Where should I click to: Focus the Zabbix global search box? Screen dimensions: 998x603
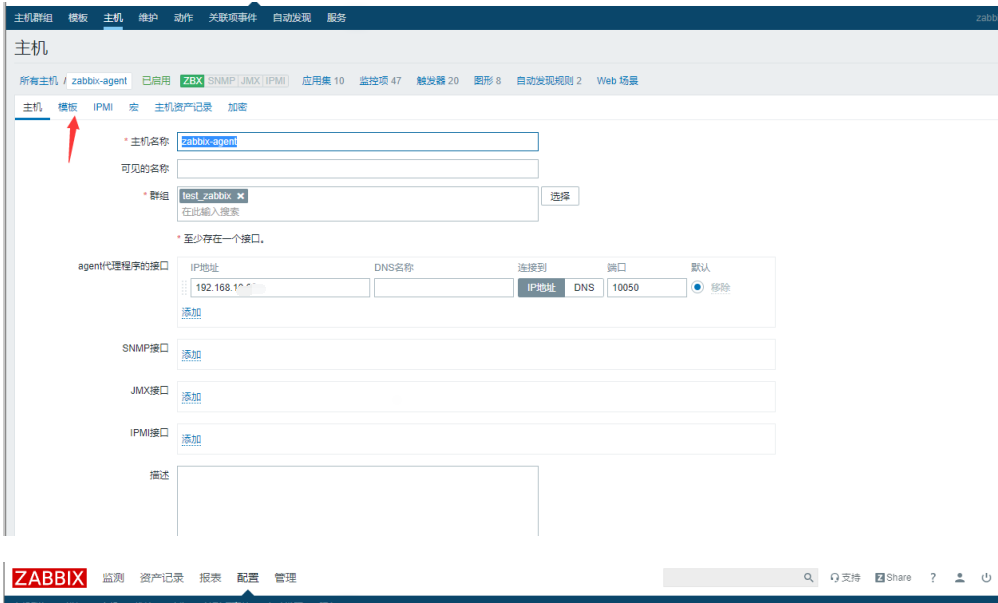733,578
